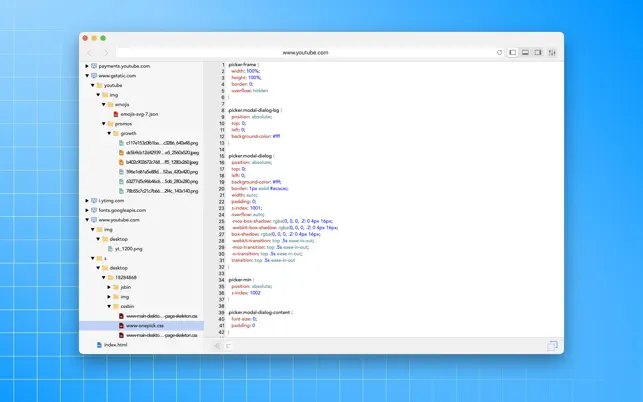
Task: Click the reload icon in the address bar
Action: [x=499, y=53]
